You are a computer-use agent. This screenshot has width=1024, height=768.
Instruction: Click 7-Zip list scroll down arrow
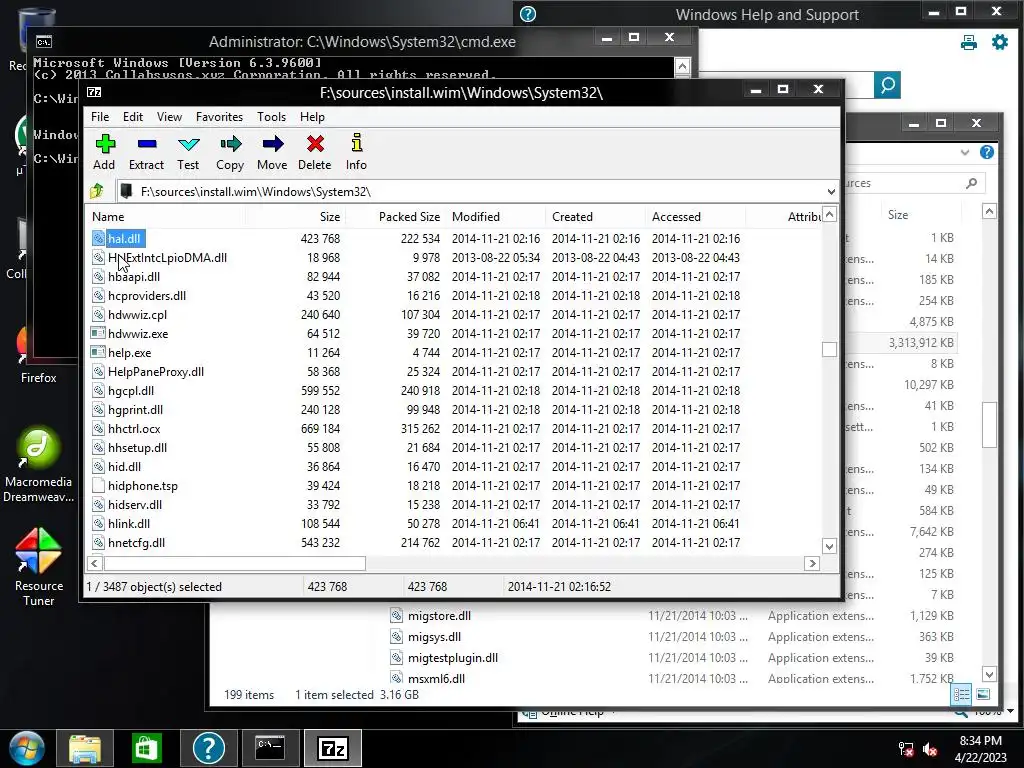(x=829, y=547)
